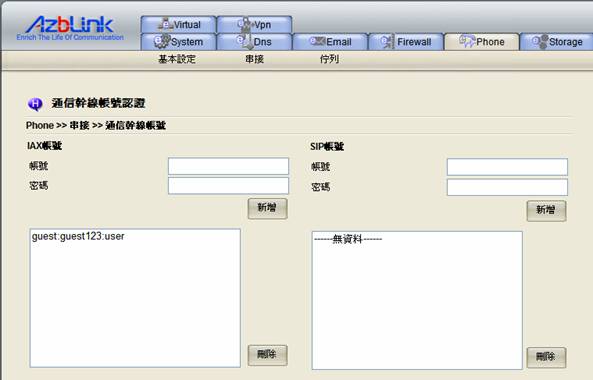Image resolution: width=593 pixels, height=380 pixels.
Task: Open the Storage tab
Action: [x=557, y=42]
